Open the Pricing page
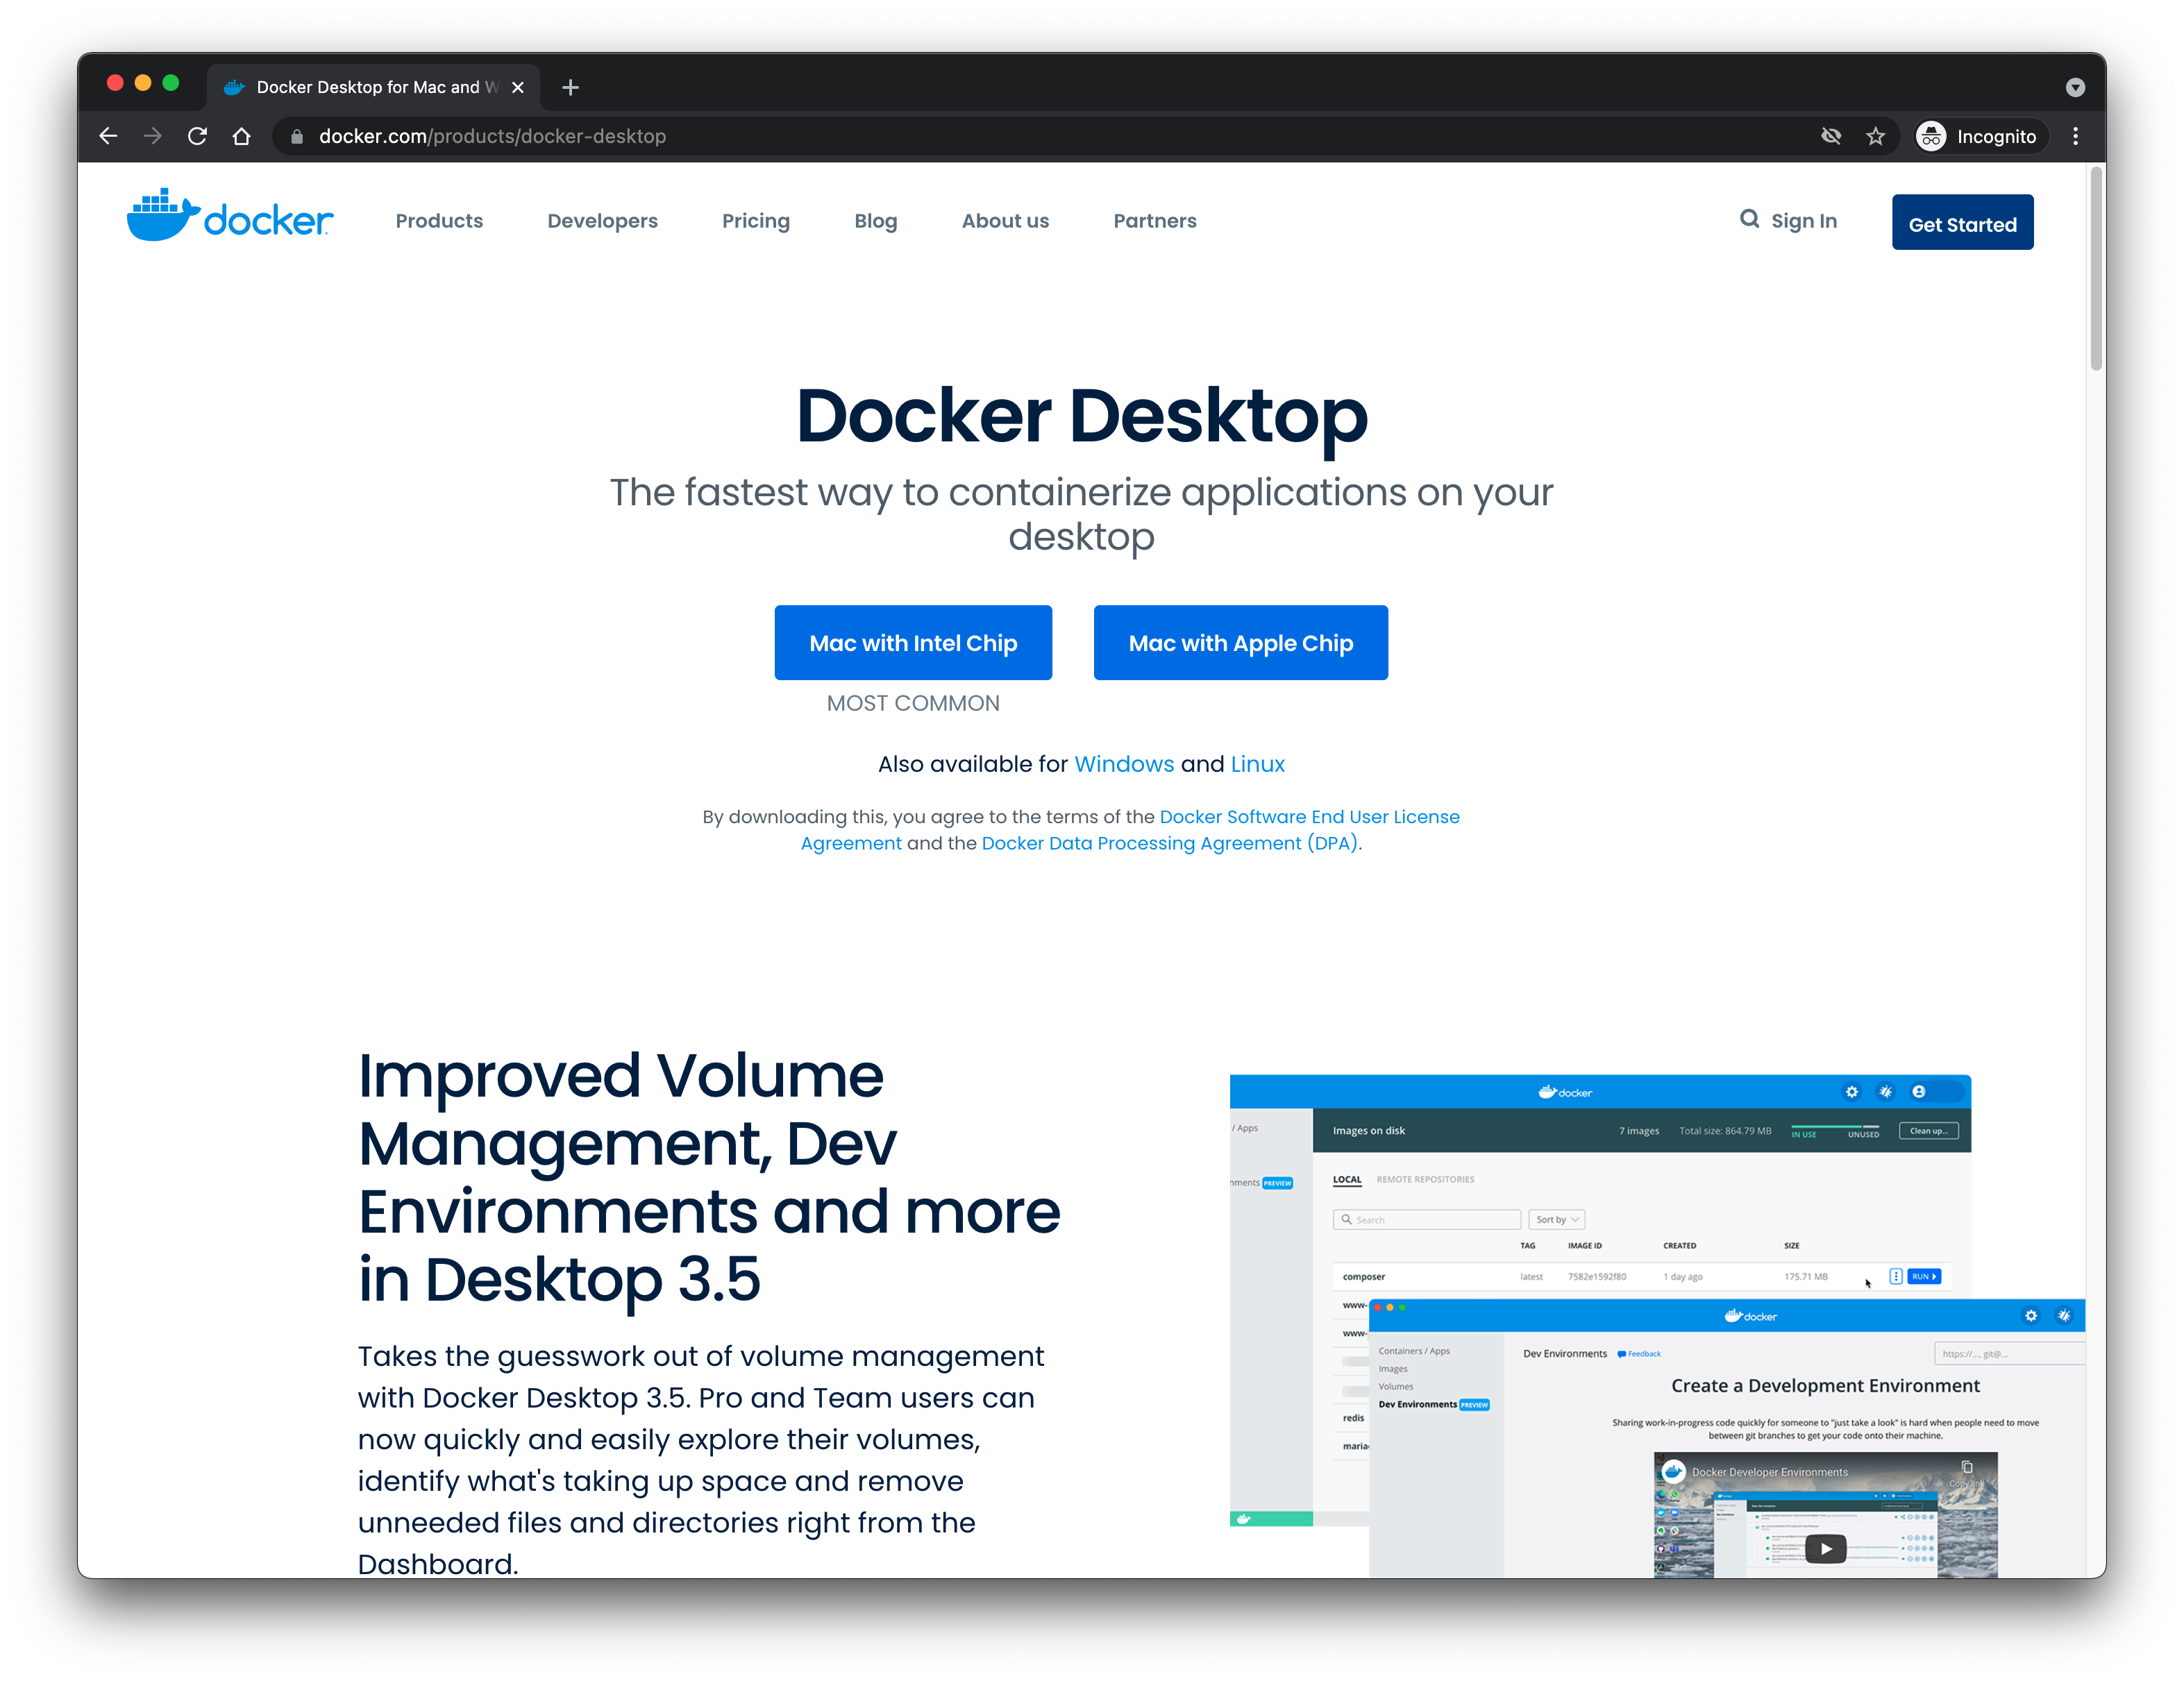The width and height of the screenshot is (2184, 1681). (756, 221)
